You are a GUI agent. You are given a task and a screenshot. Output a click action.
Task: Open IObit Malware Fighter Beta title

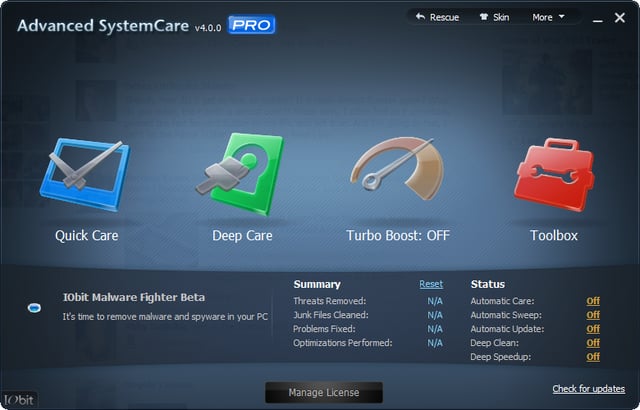tap(134, 297)
